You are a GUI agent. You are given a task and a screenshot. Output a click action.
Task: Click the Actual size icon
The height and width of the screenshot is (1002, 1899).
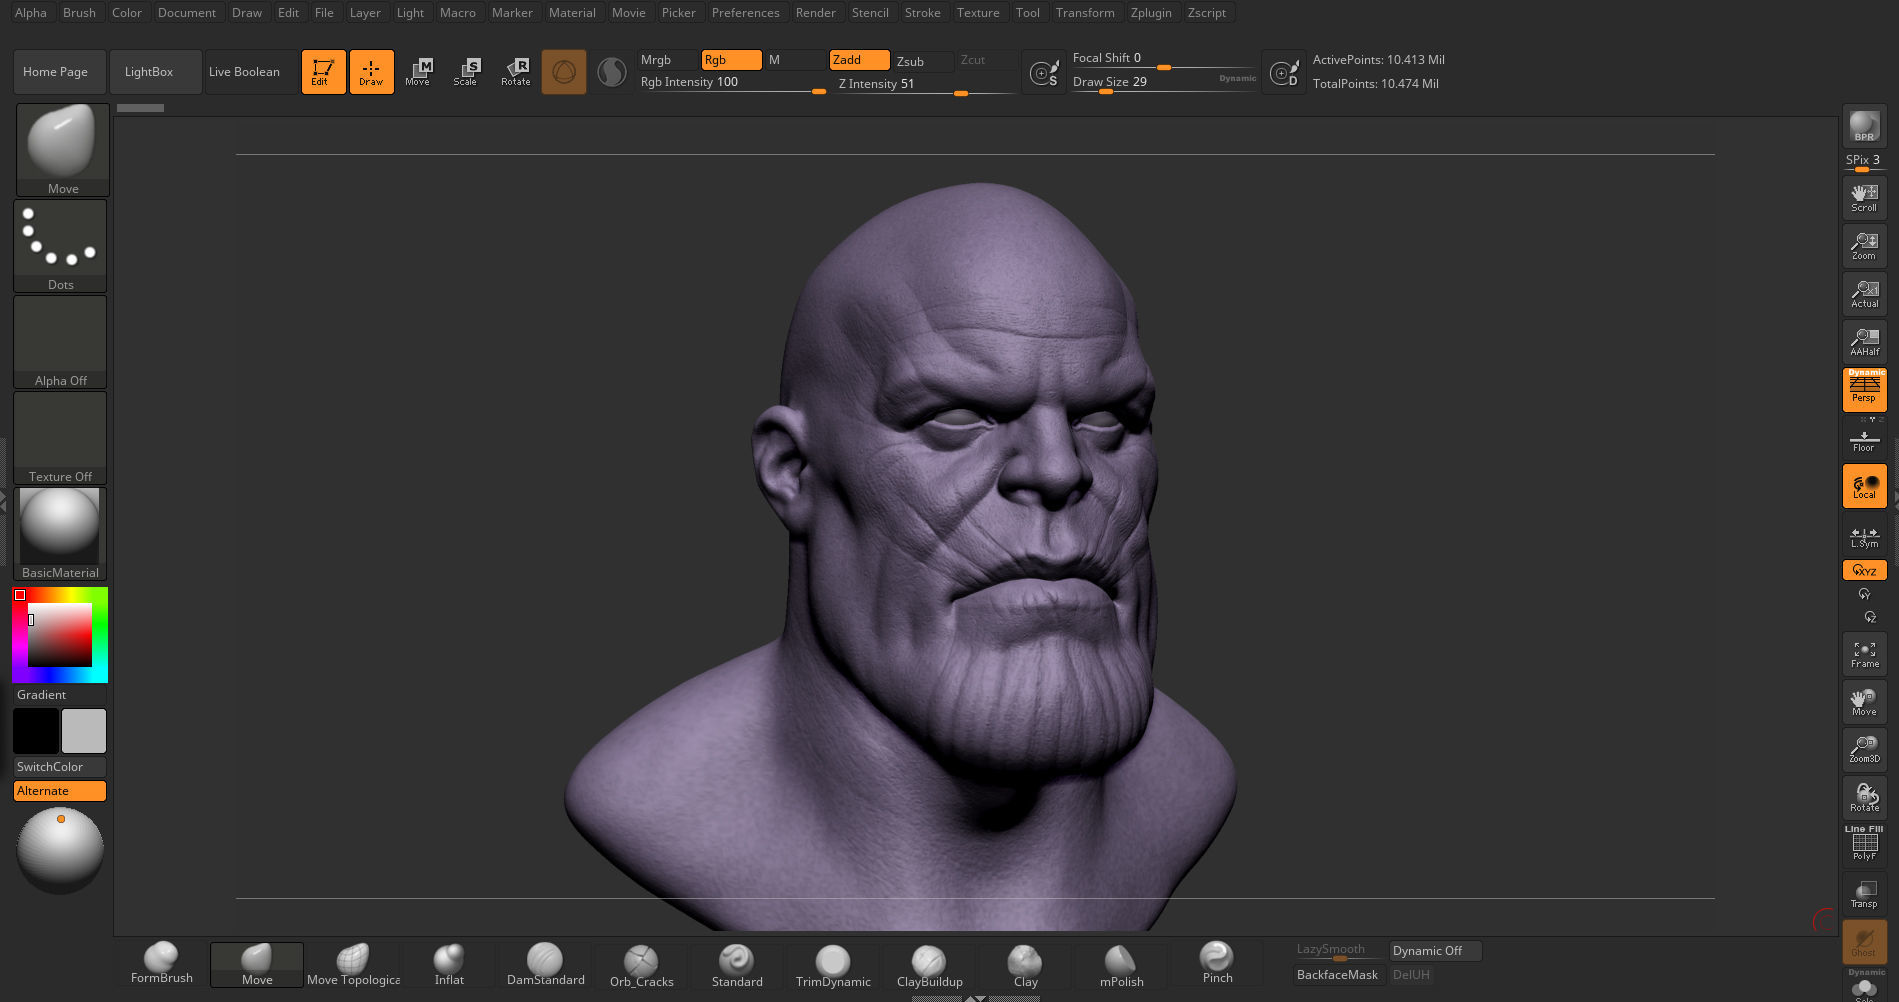click(x=1864, y=294)
